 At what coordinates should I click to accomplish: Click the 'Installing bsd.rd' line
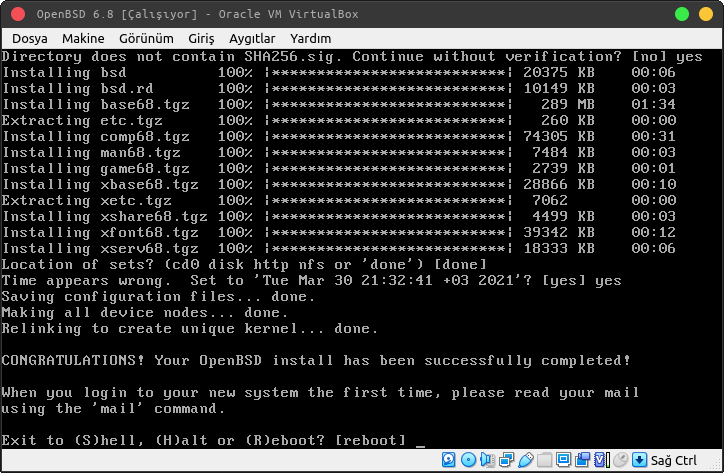click(338, 88)
